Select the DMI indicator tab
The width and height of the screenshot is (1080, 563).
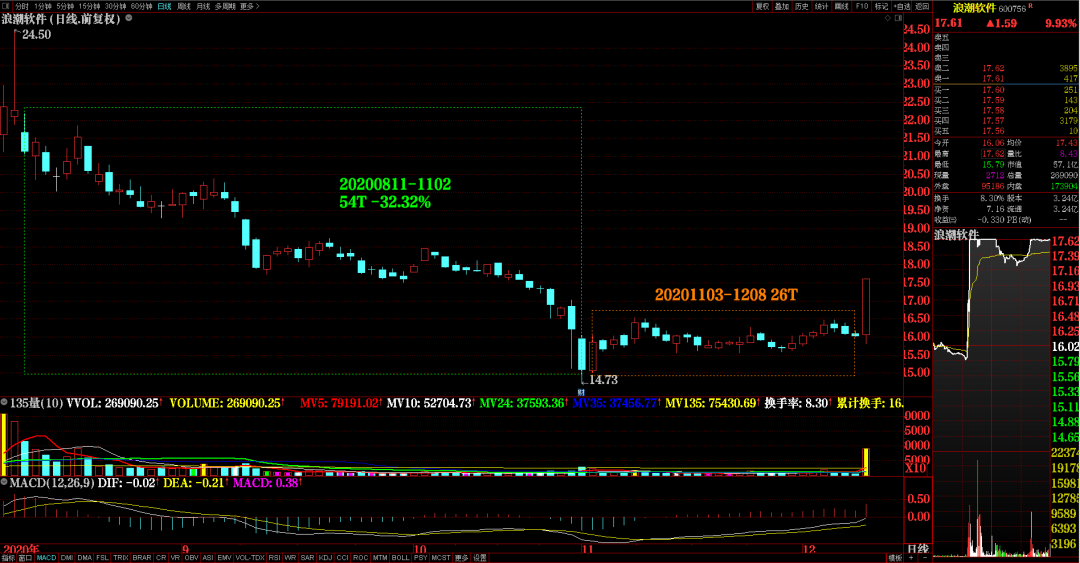[x=67, y=557]
